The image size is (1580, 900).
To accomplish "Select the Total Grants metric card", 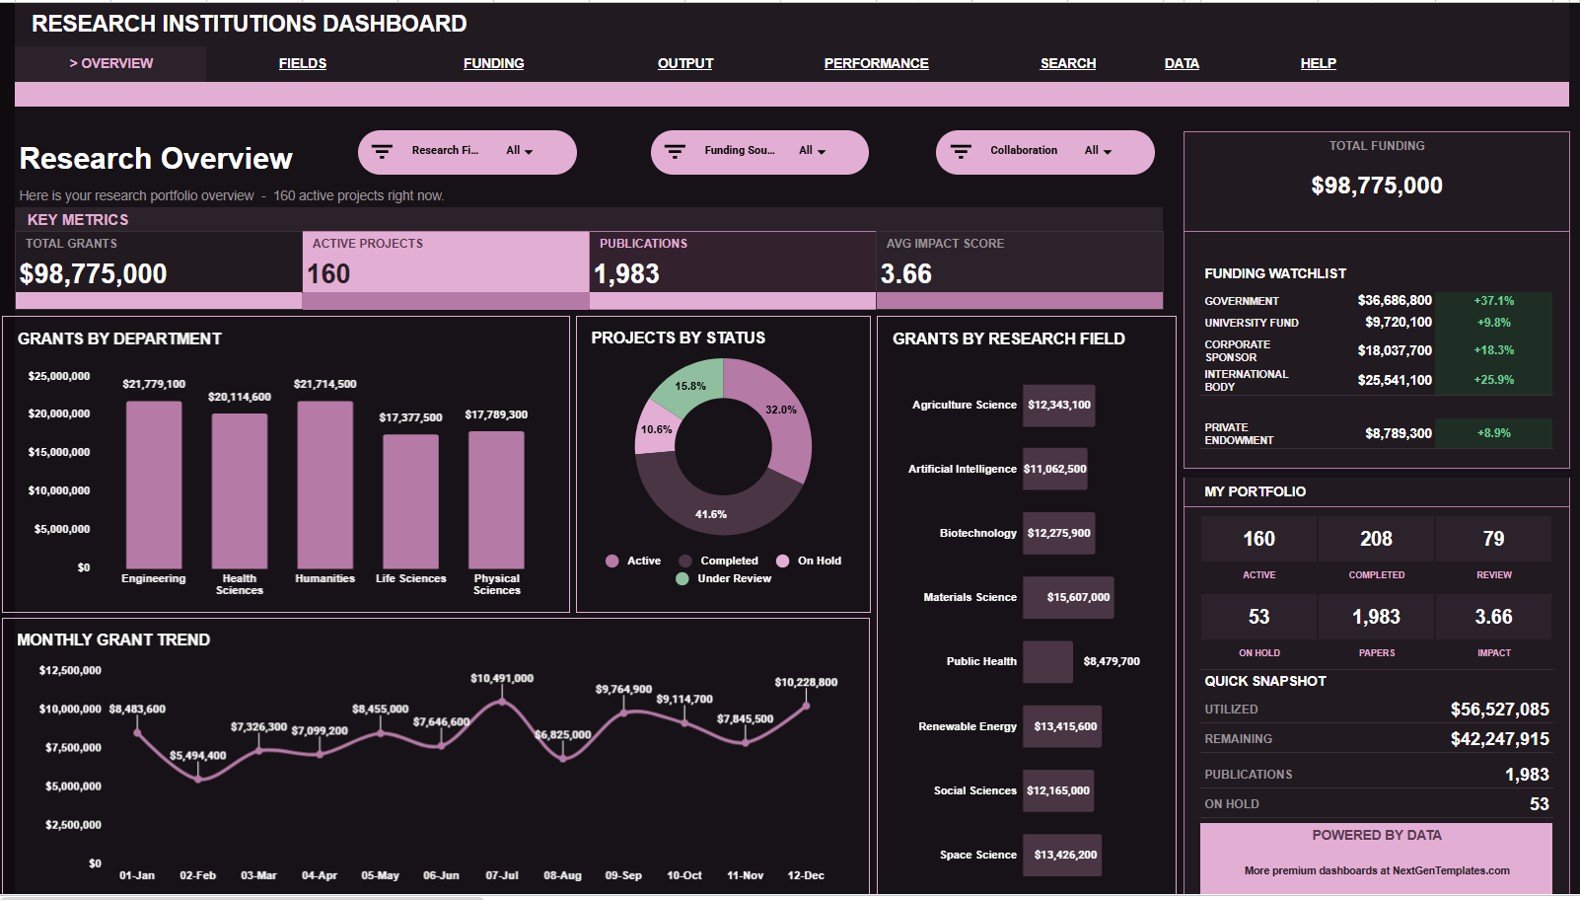I will click(159, 270).
